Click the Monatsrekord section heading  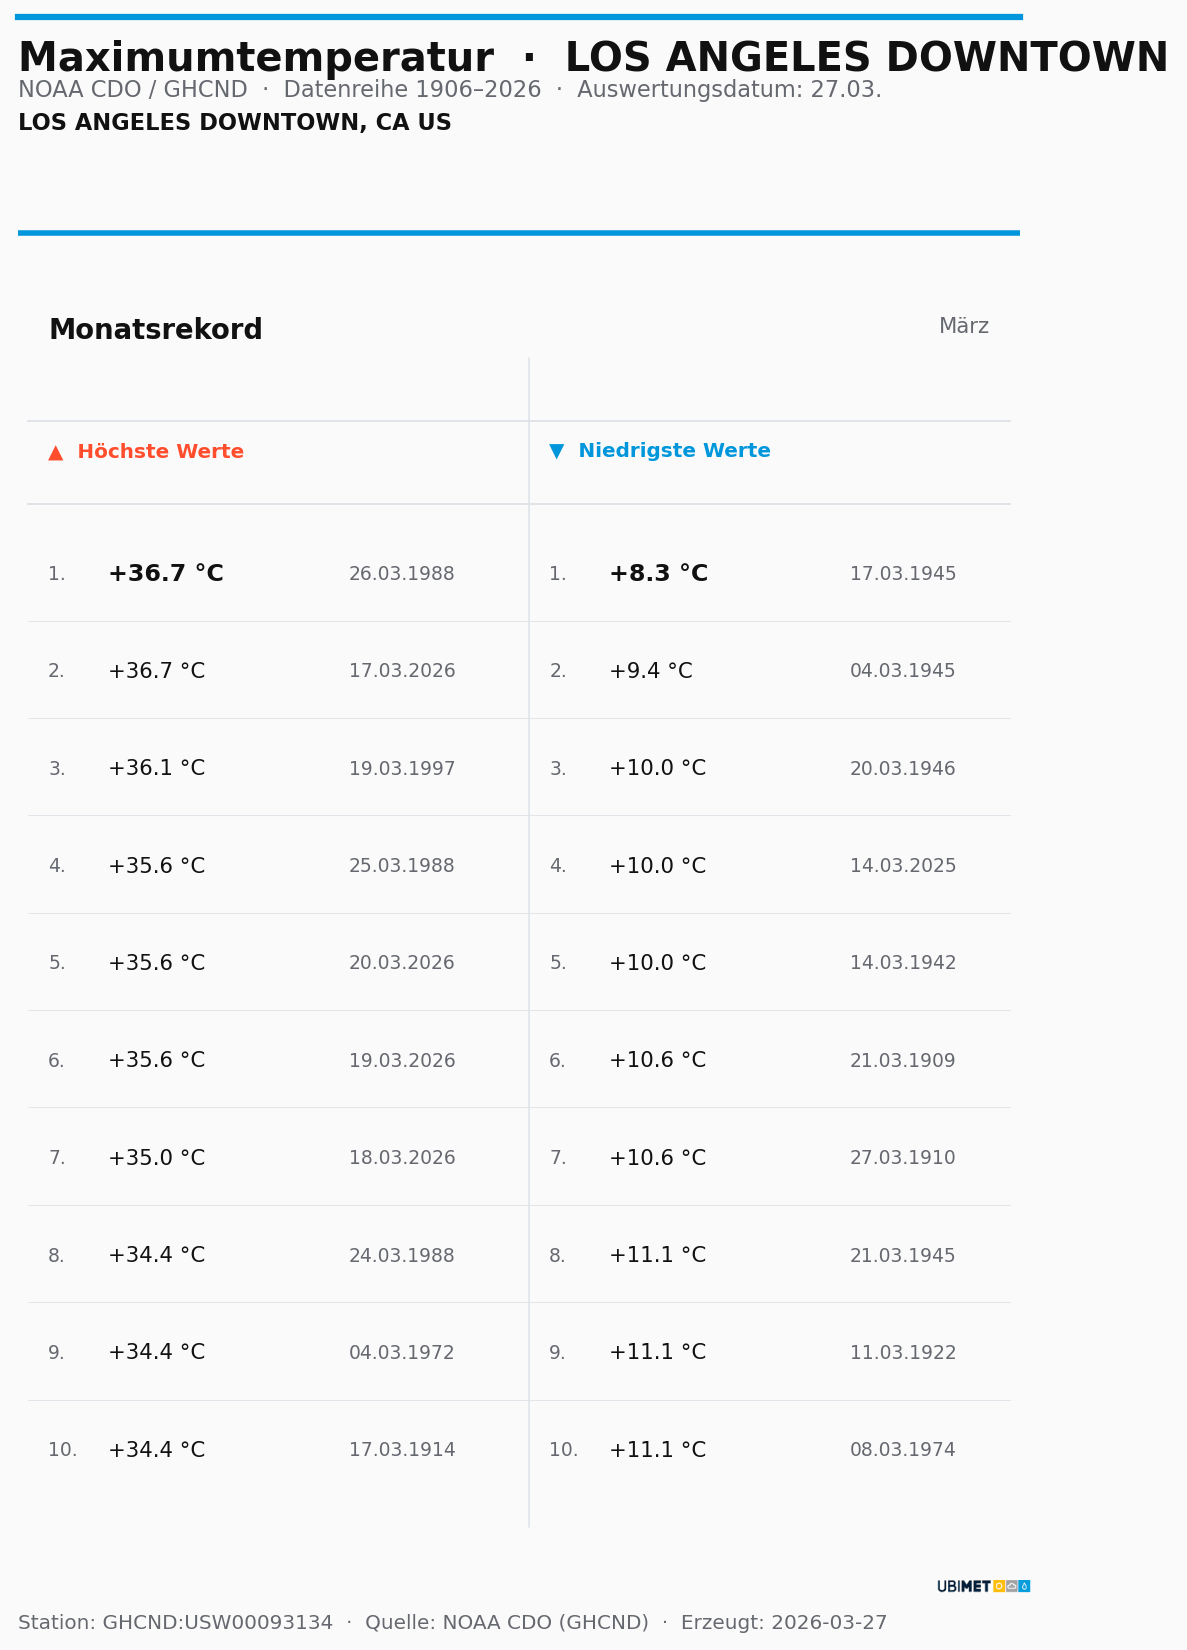pos(155,330)
